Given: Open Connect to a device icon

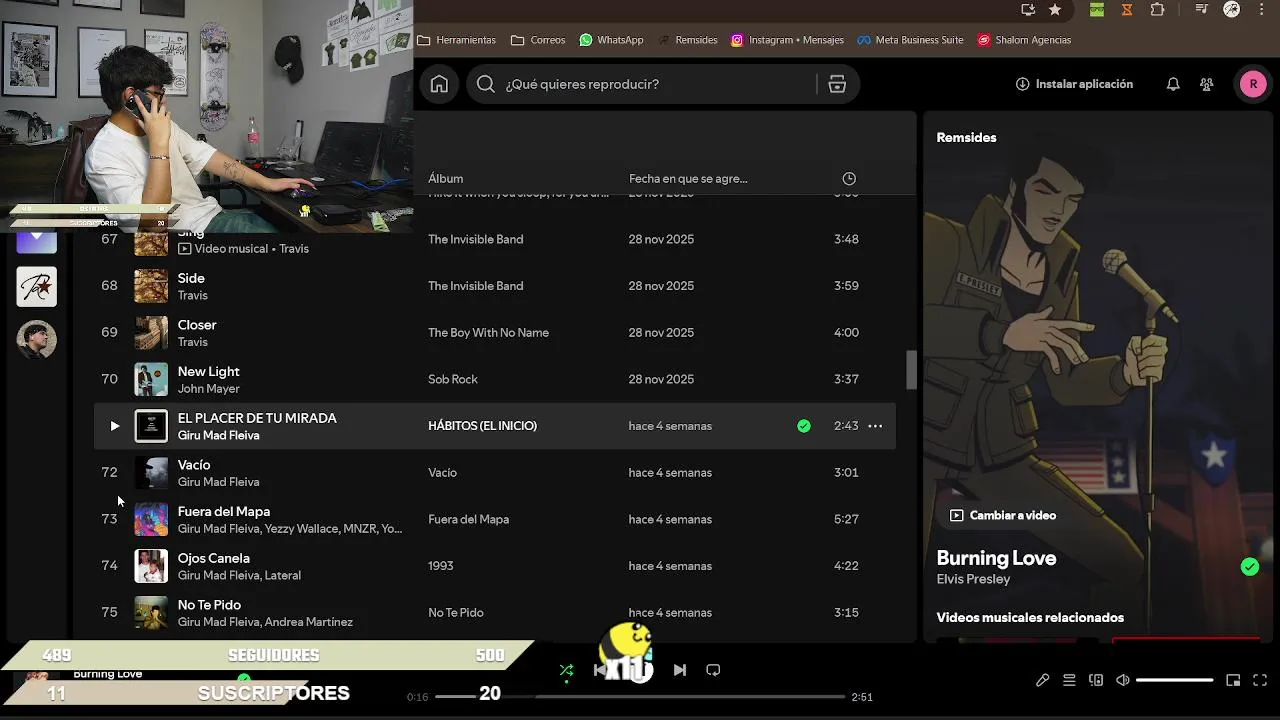Looking at the screenshot, I should point(1096,680).
